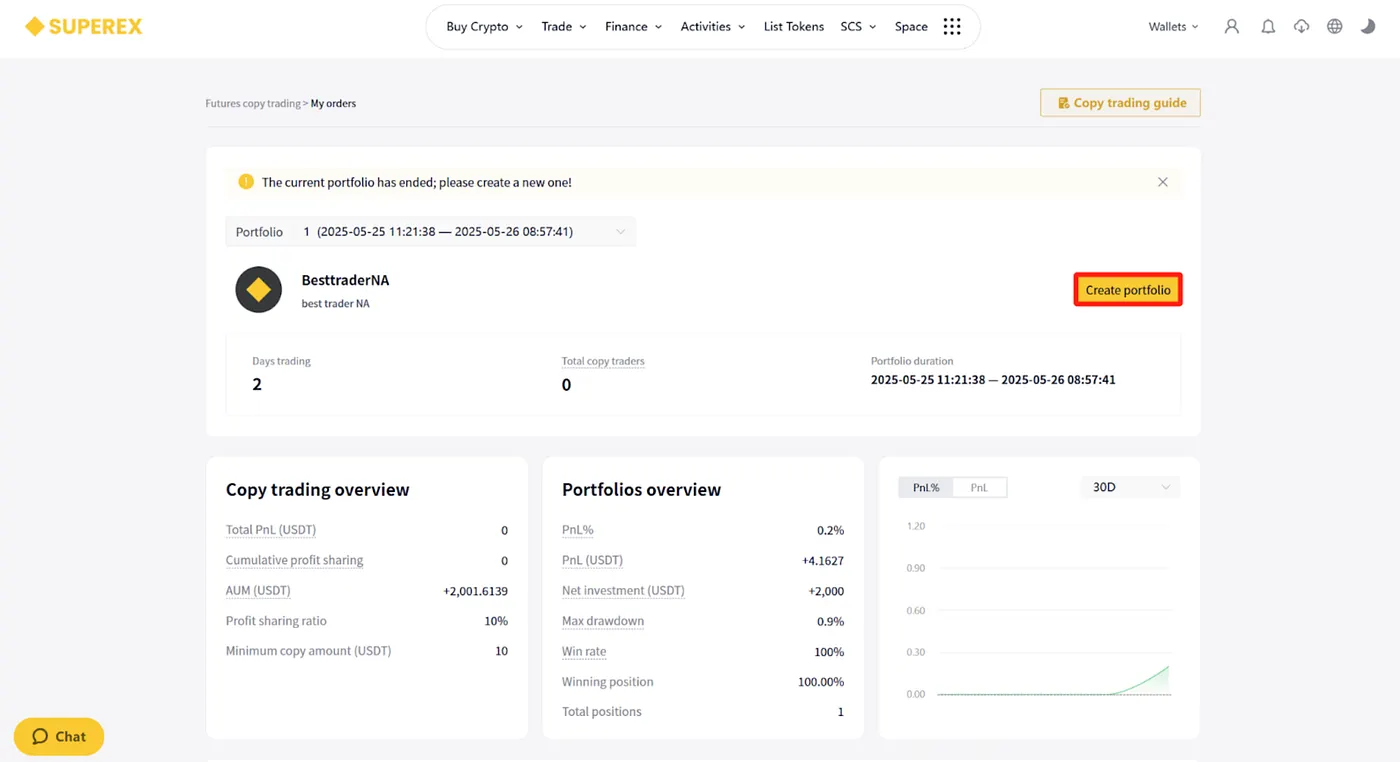Expand the Portfolio date selector
1400x762 pixels.
pos(431,232)
